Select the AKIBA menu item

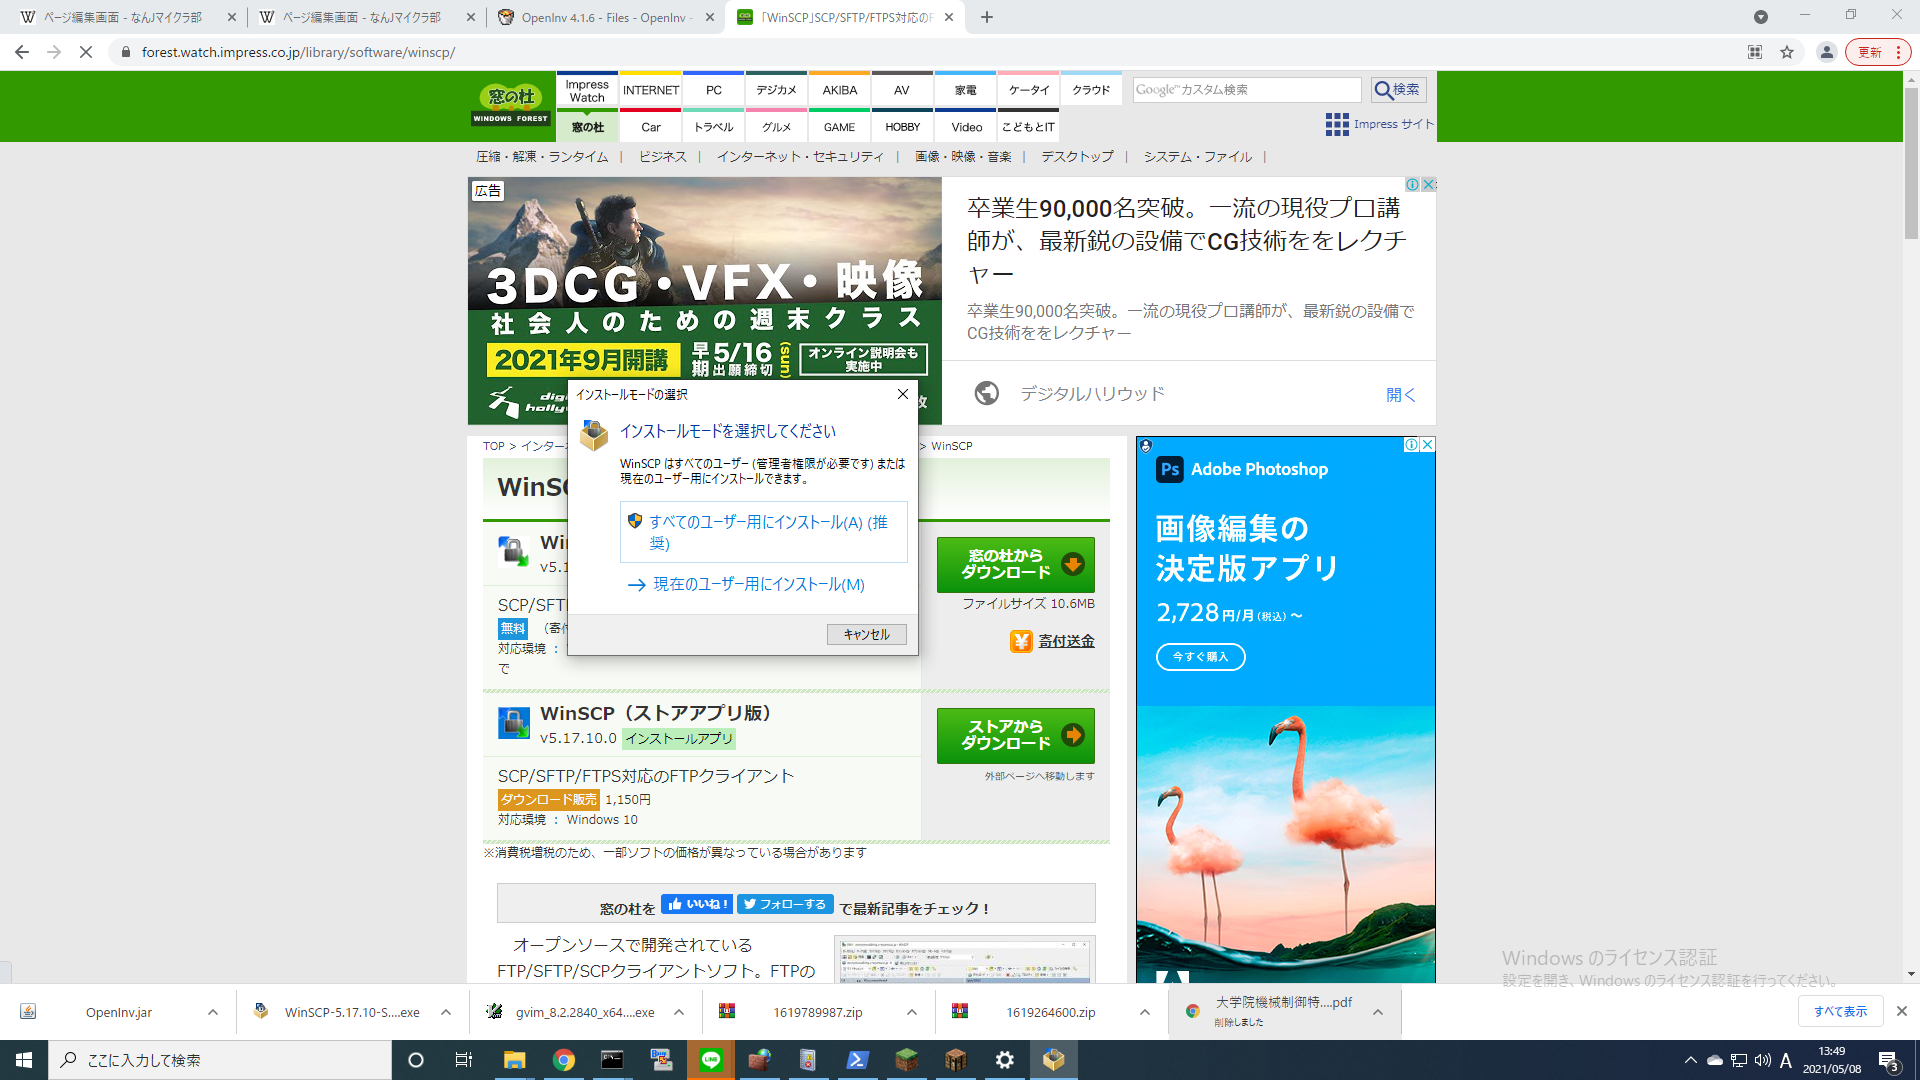pos(840,90)
